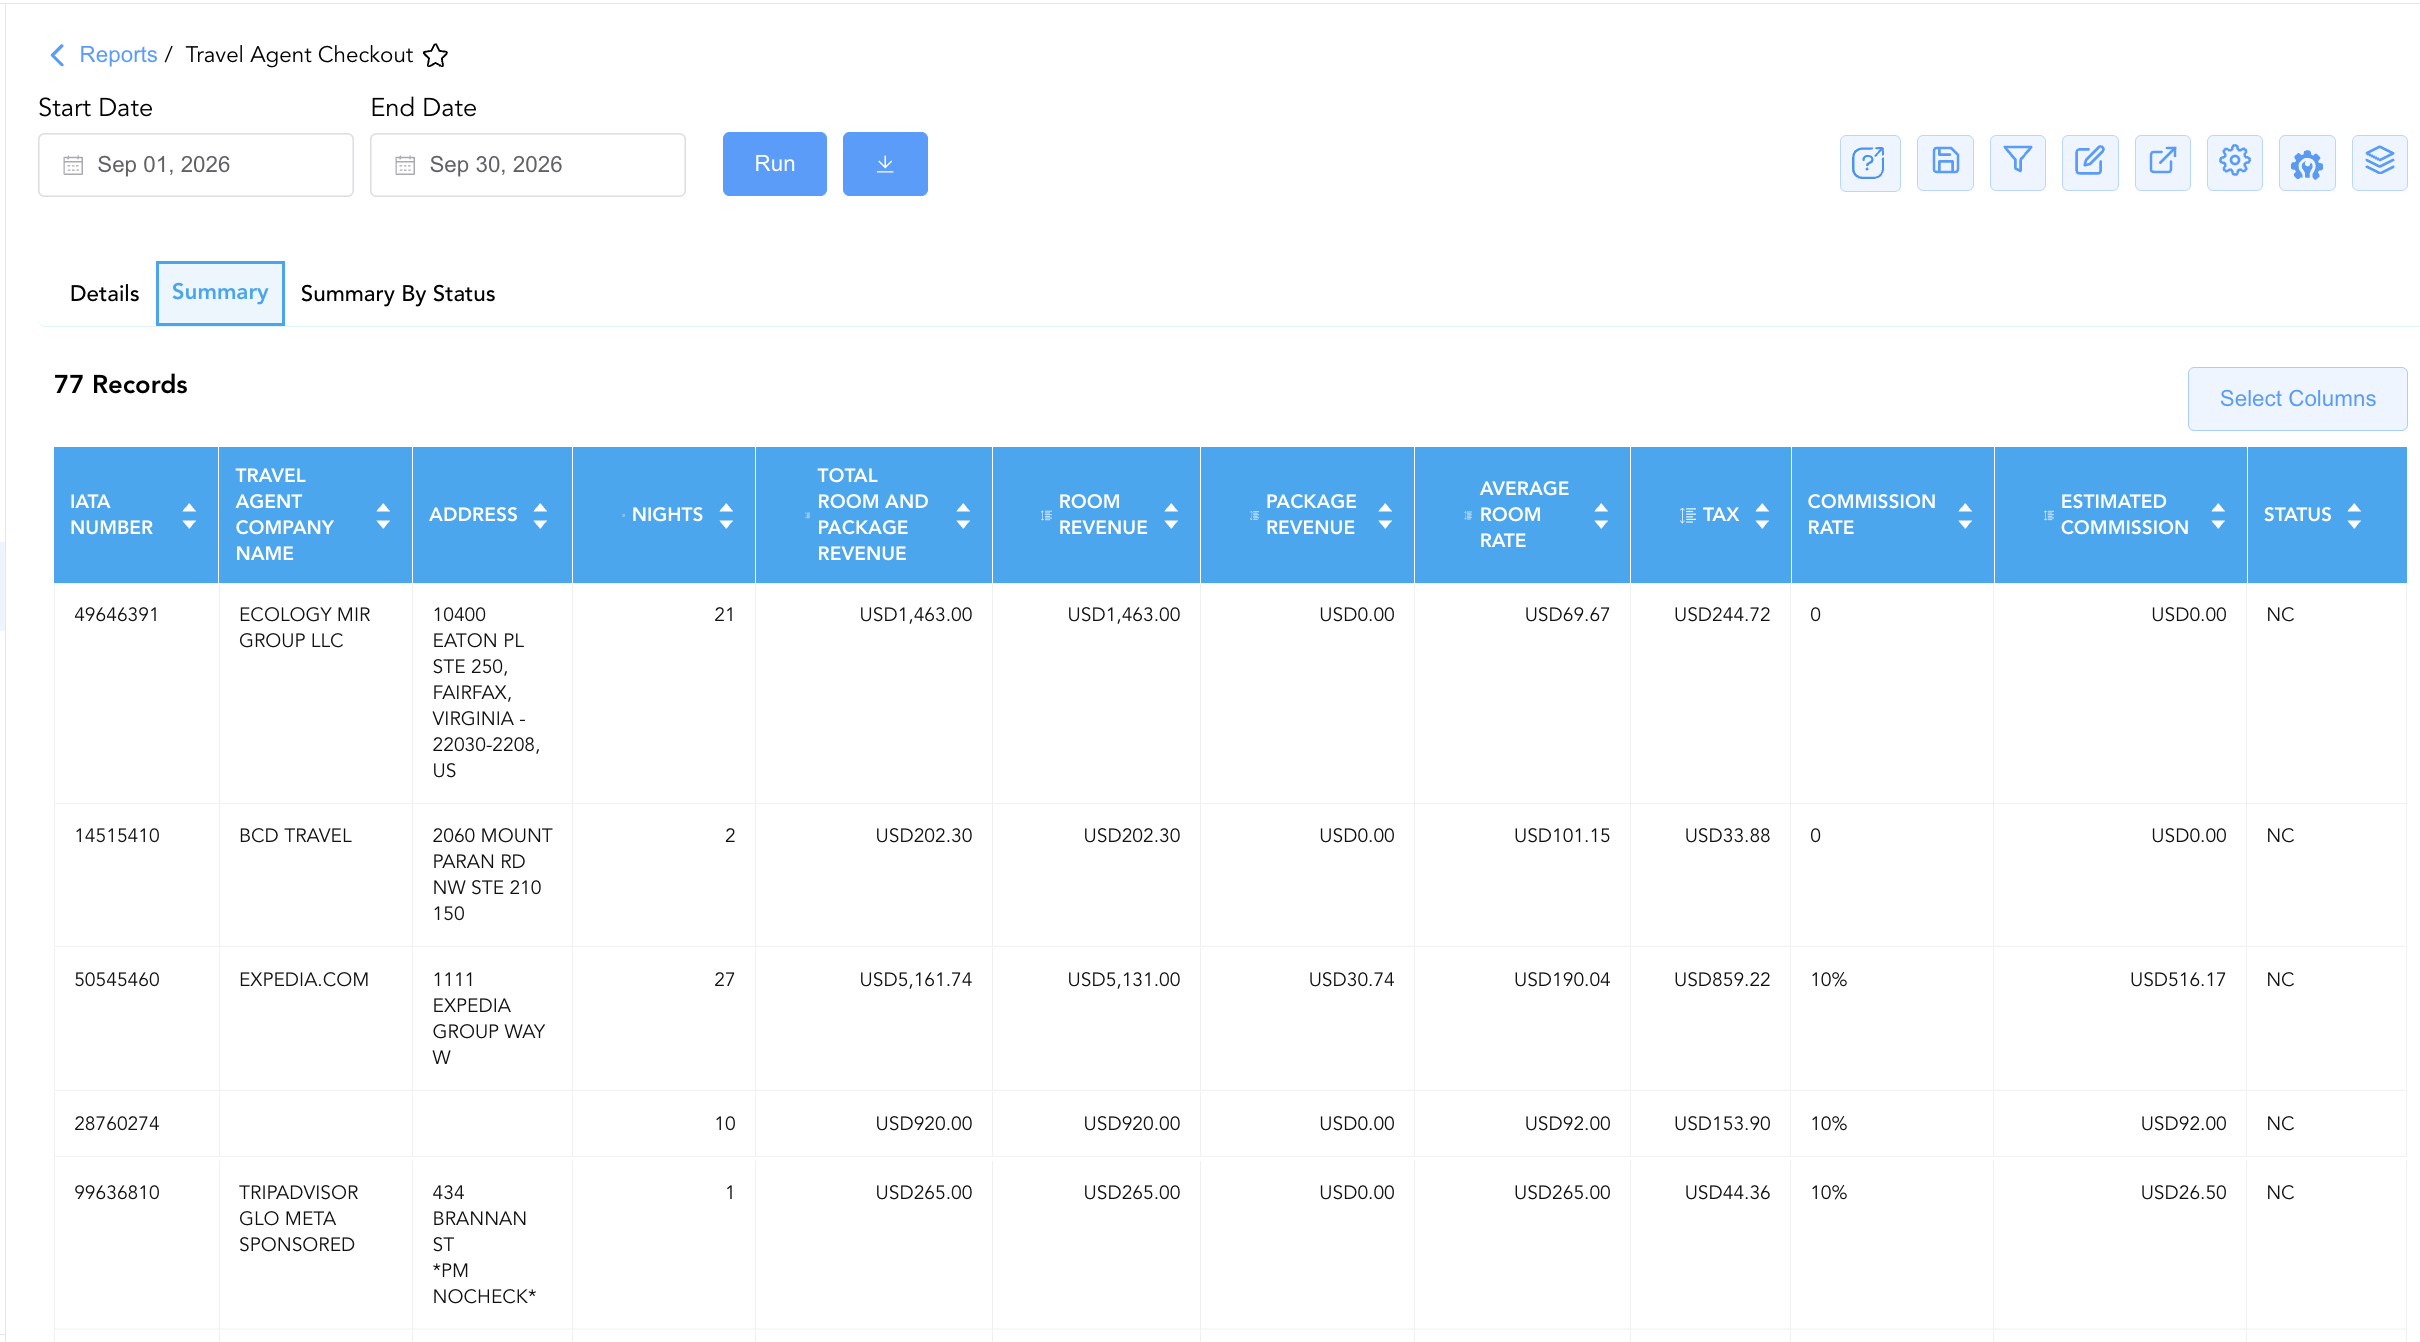Run the report
2420x1342 pixels.
click(x=775, y=164)
